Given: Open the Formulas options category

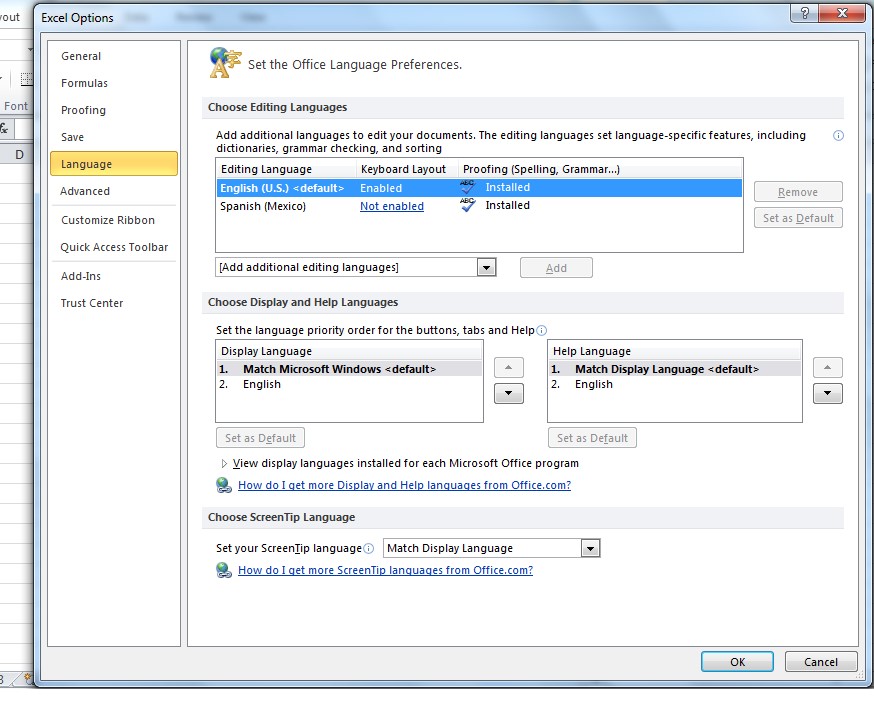Looking at the screenshot, I should point(114,83).
